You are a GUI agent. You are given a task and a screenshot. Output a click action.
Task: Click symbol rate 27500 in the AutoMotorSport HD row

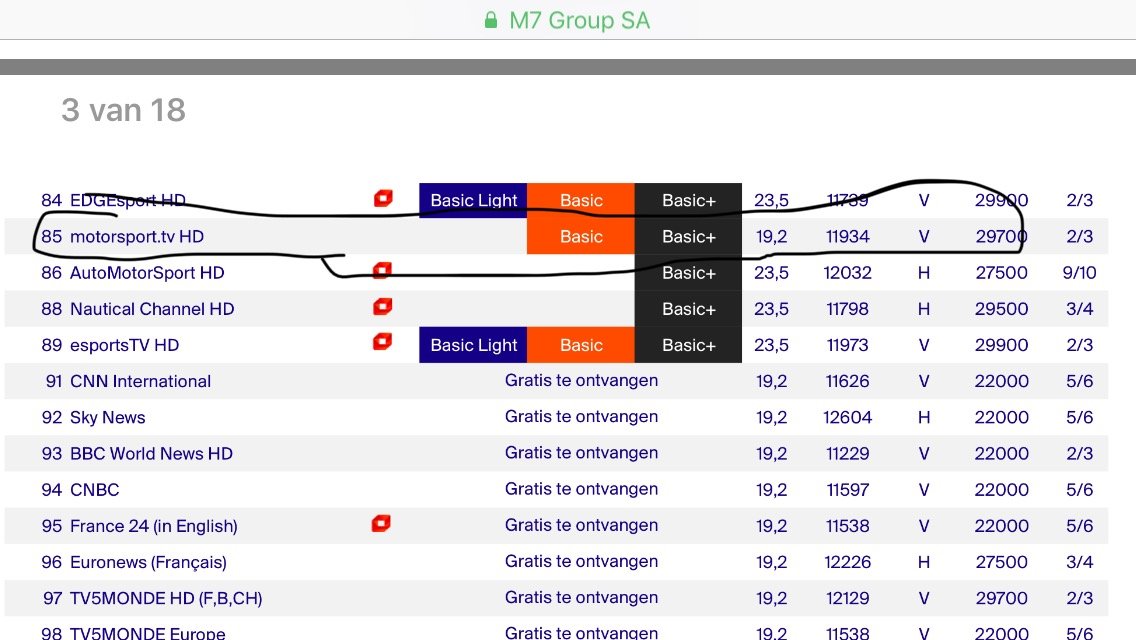[x=1001, y=273]
